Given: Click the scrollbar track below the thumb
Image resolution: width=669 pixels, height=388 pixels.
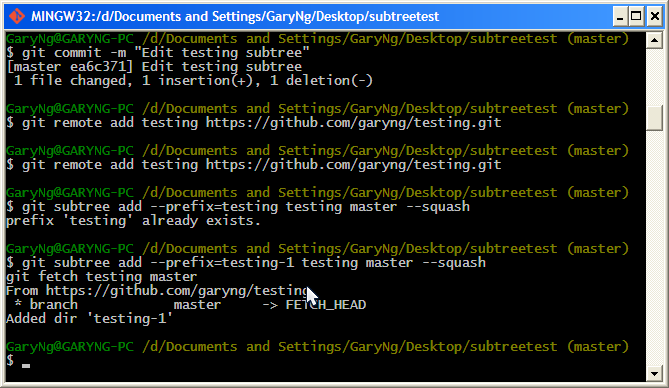Looking at the screenshot, I should click(x=654, y=248).
